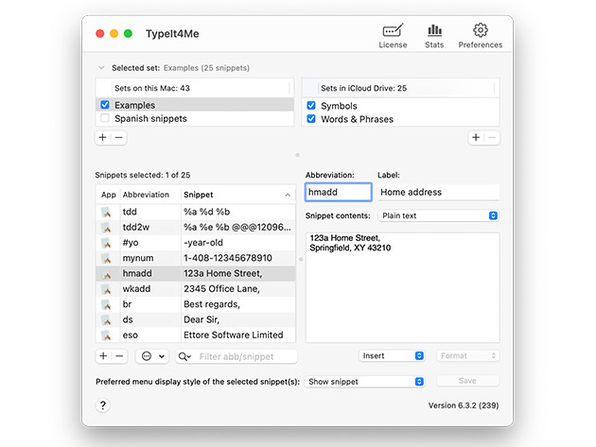Open the Show snippet display style dropdown

point(364,381)
